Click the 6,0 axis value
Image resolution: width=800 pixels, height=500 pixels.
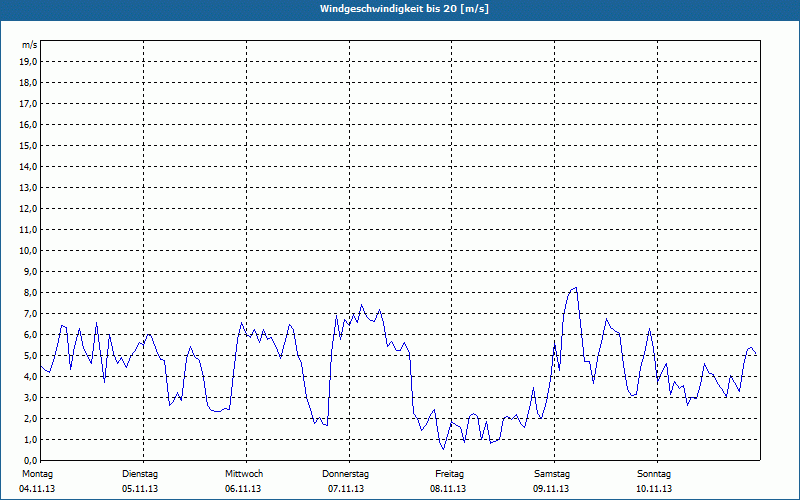[x=30, y=335]
